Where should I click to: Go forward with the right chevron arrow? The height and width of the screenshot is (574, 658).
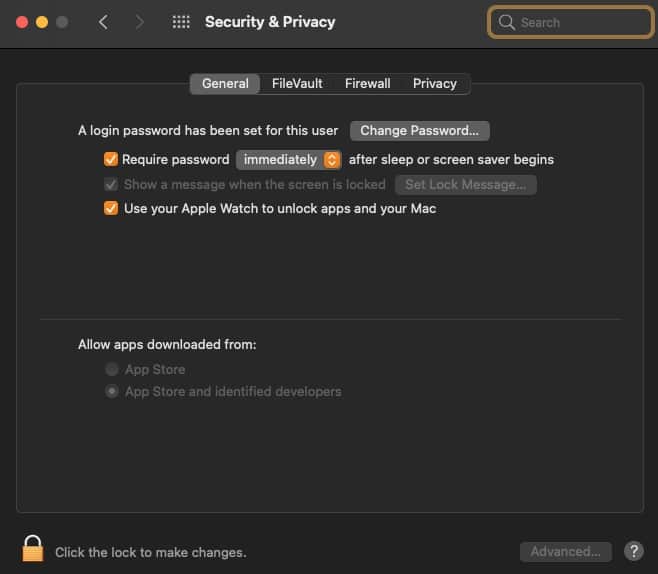click(139, 22)
